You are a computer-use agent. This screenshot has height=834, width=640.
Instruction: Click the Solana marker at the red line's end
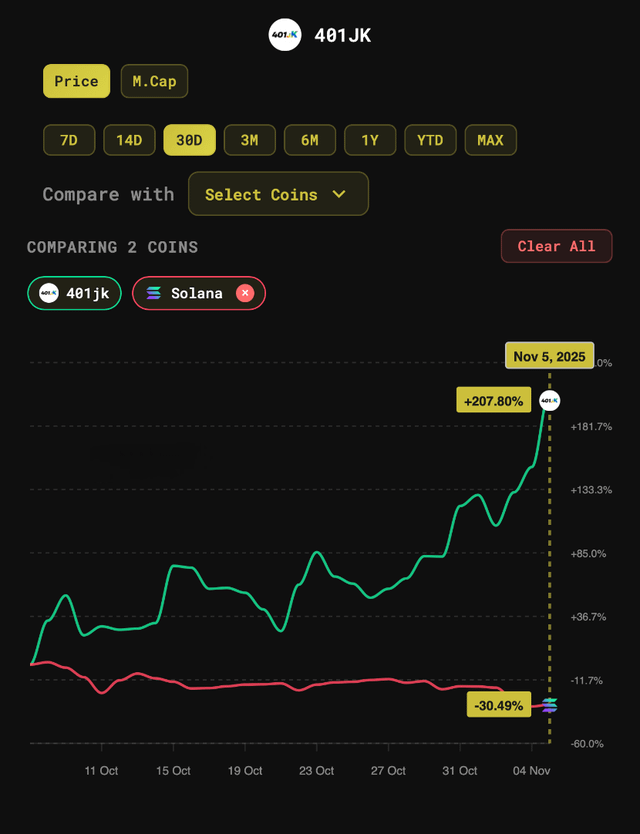[x=549, y=706]
